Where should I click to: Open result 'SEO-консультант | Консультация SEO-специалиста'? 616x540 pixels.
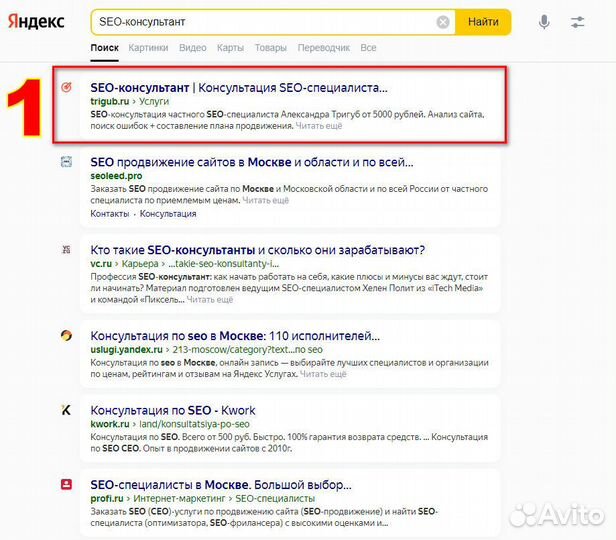coord(239,88)
